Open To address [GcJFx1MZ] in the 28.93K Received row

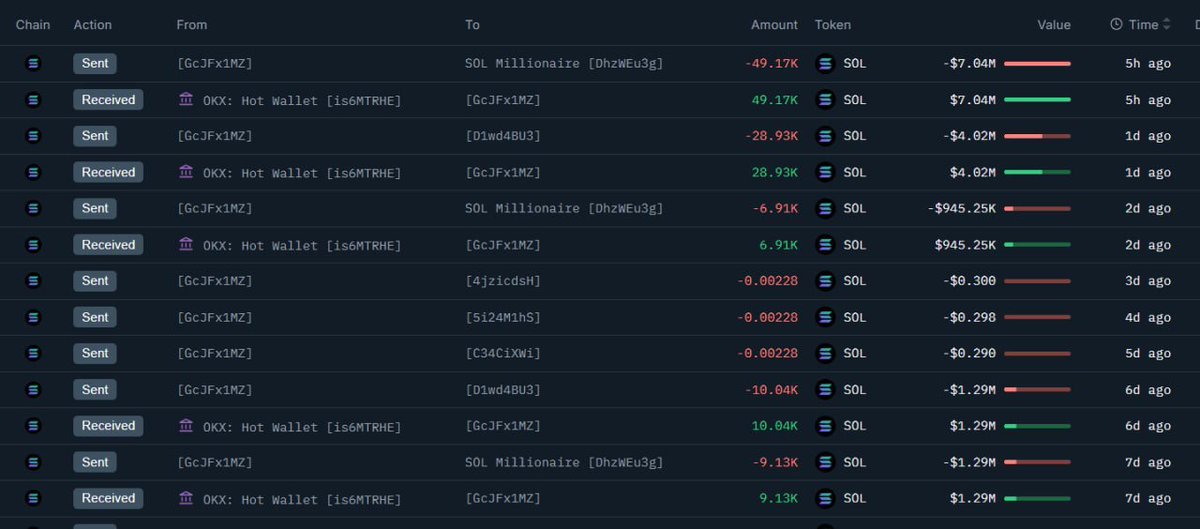click(x=503, y=172)
